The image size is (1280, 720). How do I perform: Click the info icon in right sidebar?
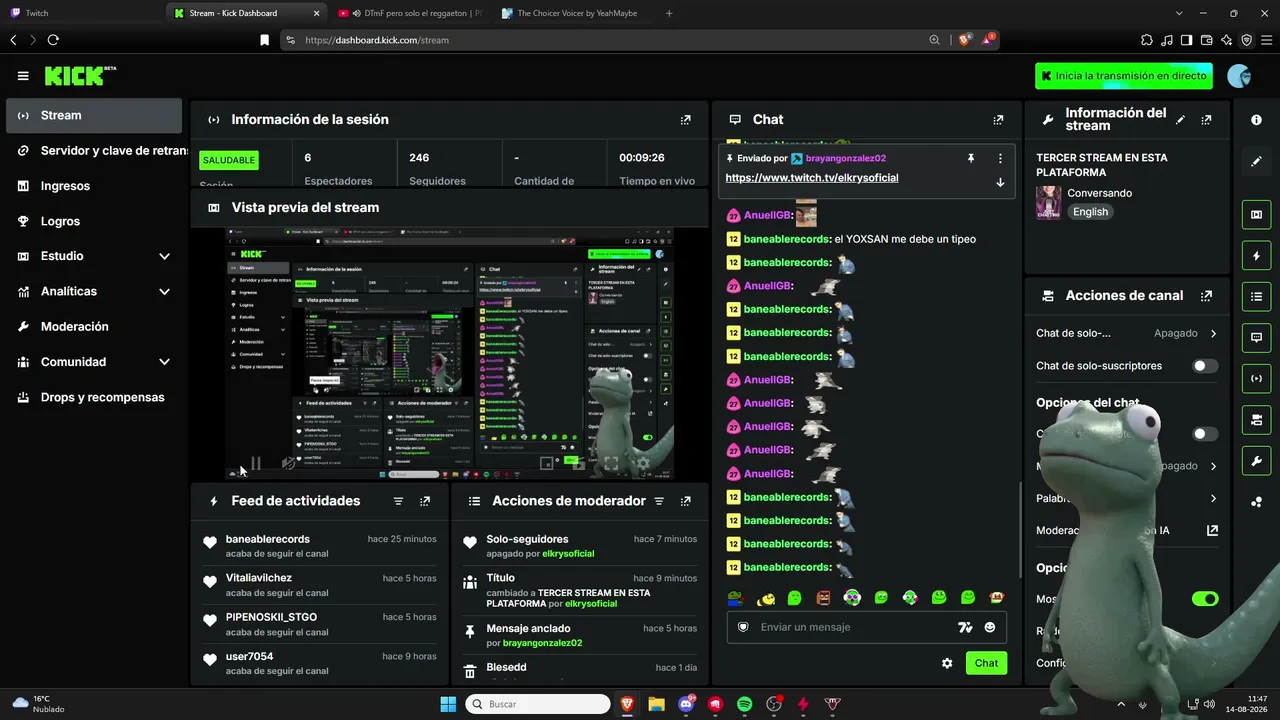pyautogui.click(x=1256, y=120)
